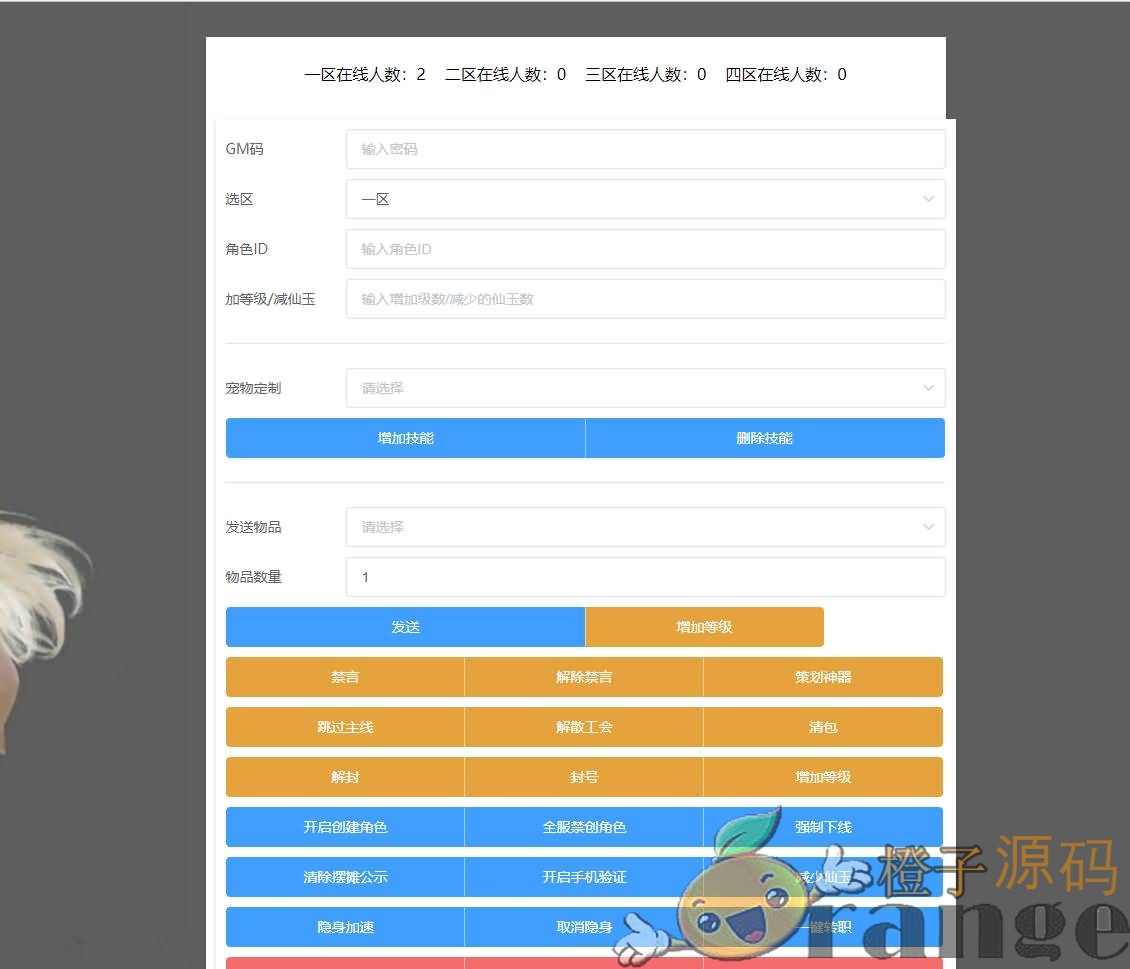Select the 物品数量 field

pos(645,577)
